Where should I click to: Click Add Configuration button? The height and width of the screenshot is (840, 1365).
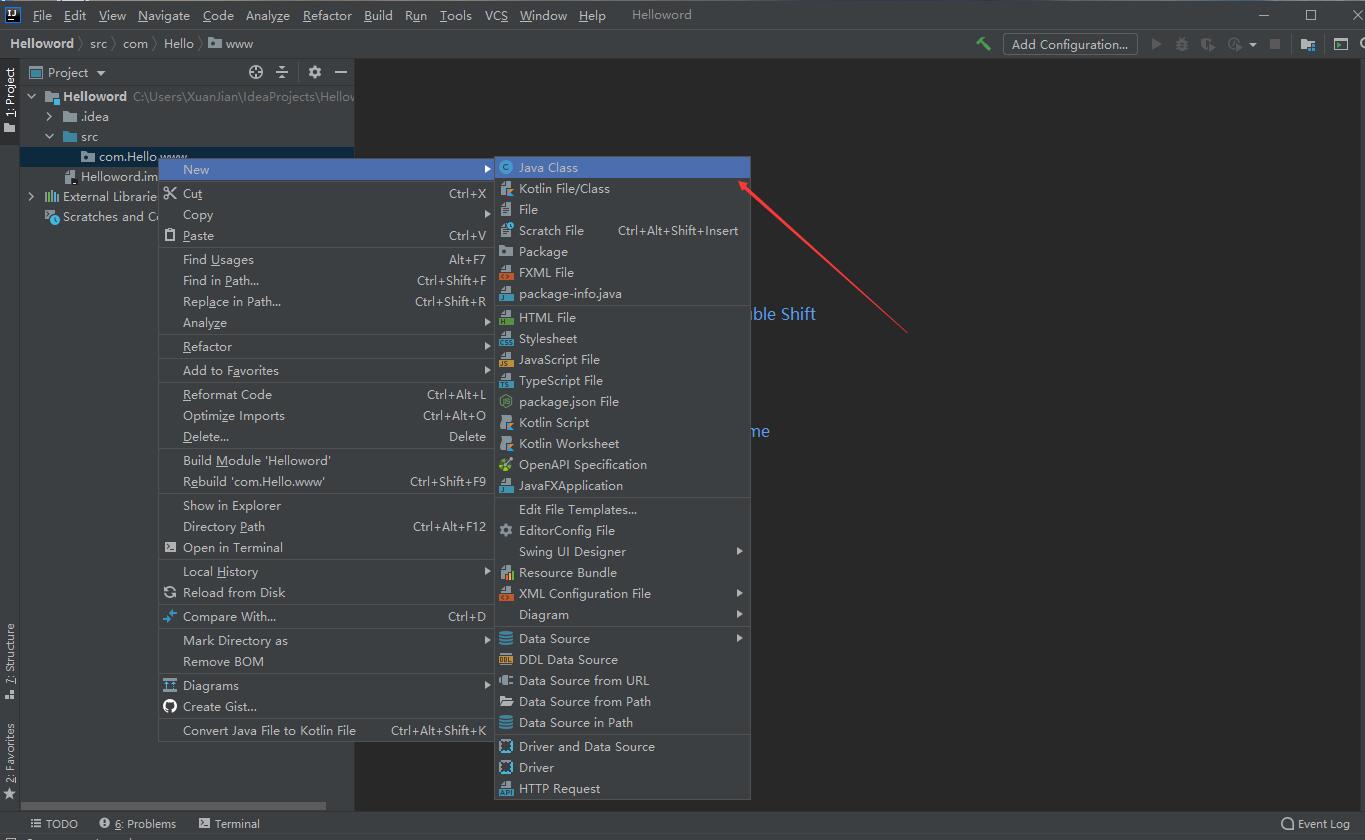(1070, 44)
